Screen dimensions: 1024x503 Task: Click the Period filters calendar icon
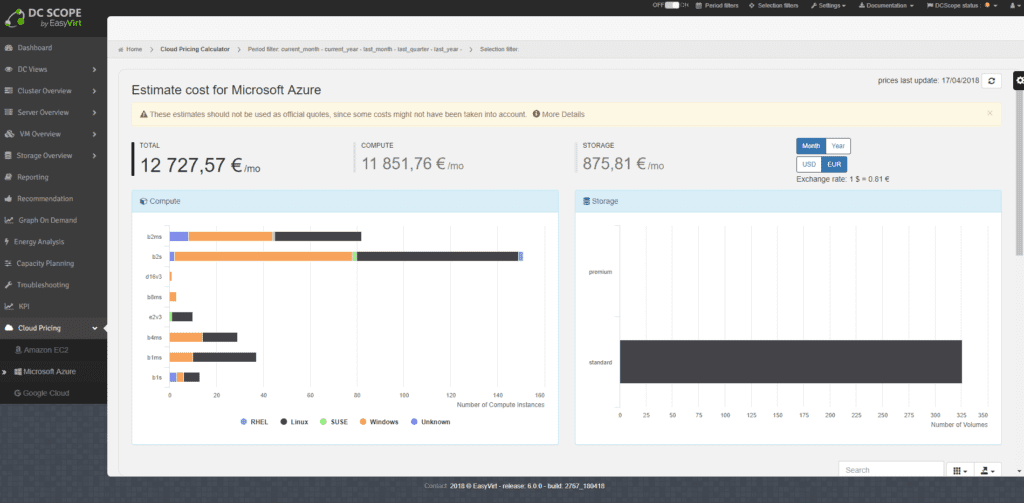(x=699, y=5)
